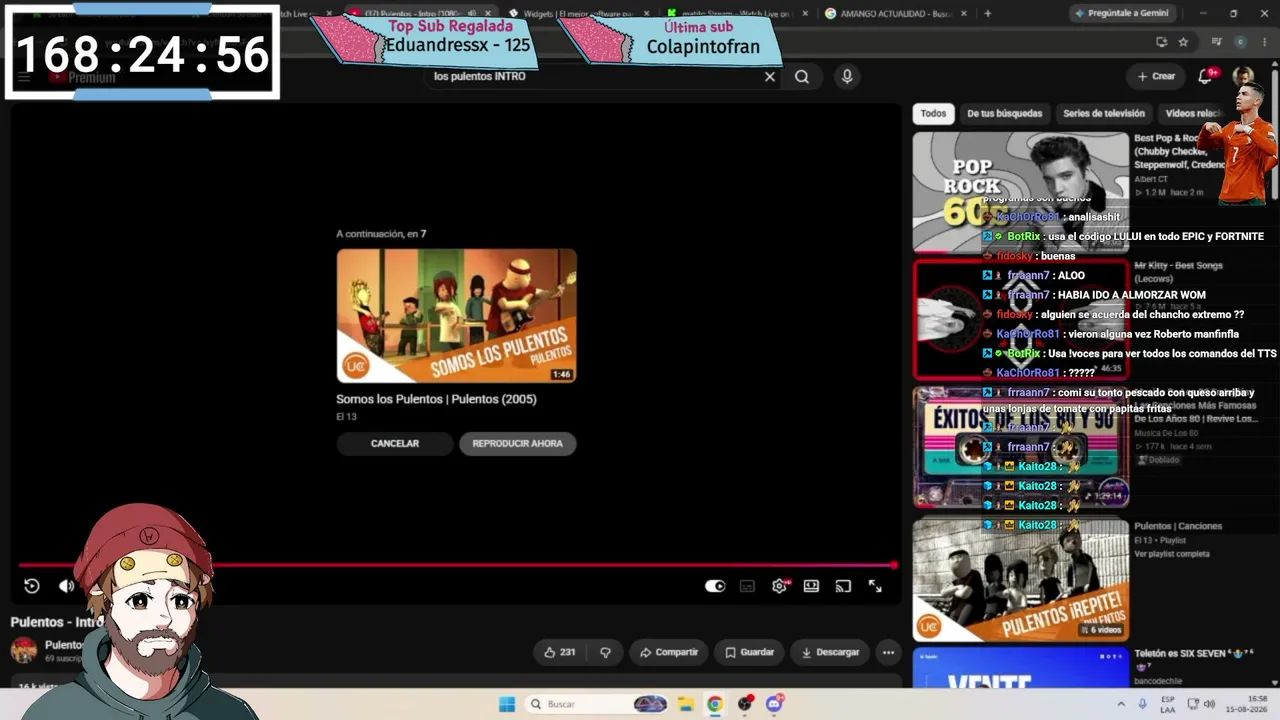Toggle the autoplay switch in the player

tap(715, 586)
